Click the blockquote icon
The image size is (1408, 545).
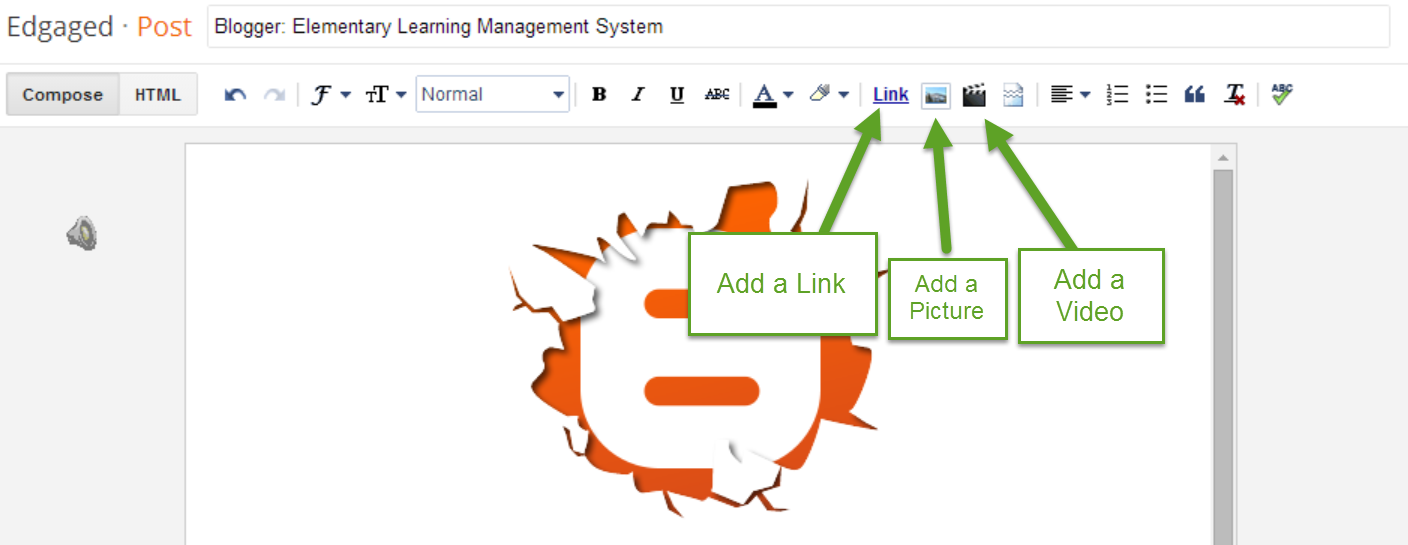1194,95
